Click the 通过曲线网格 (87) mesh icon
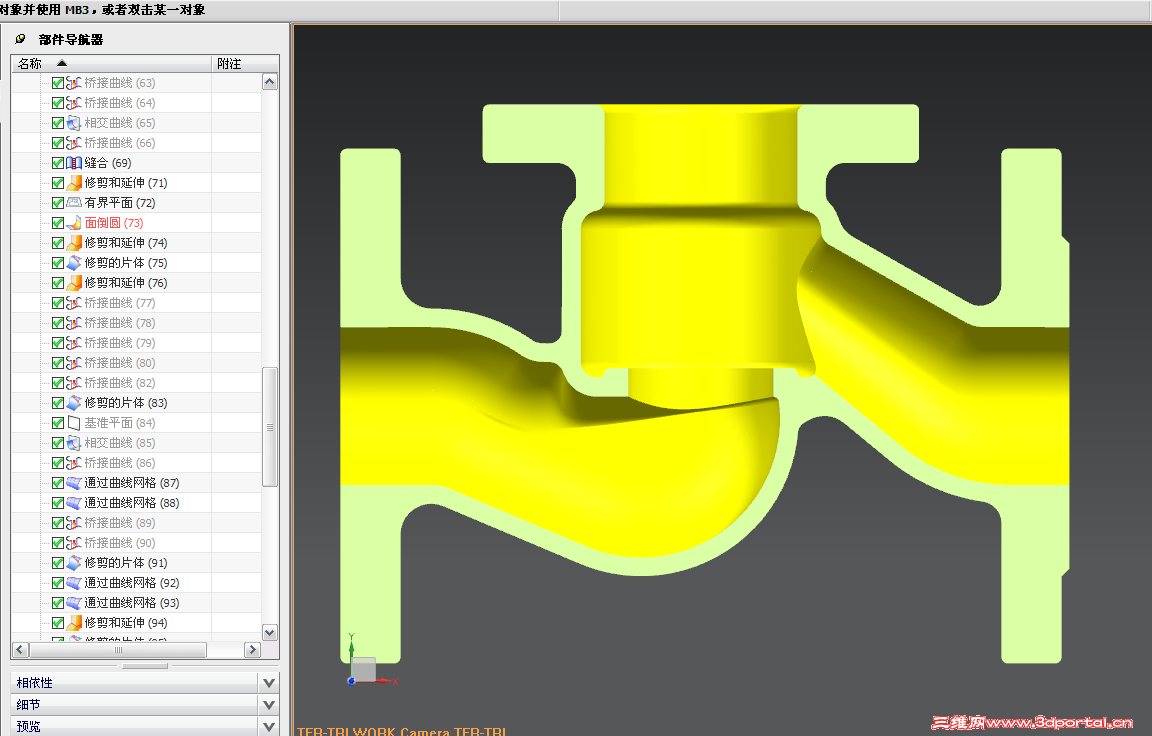The height and width of the screenshot is (736, 1152). [74, 483]
